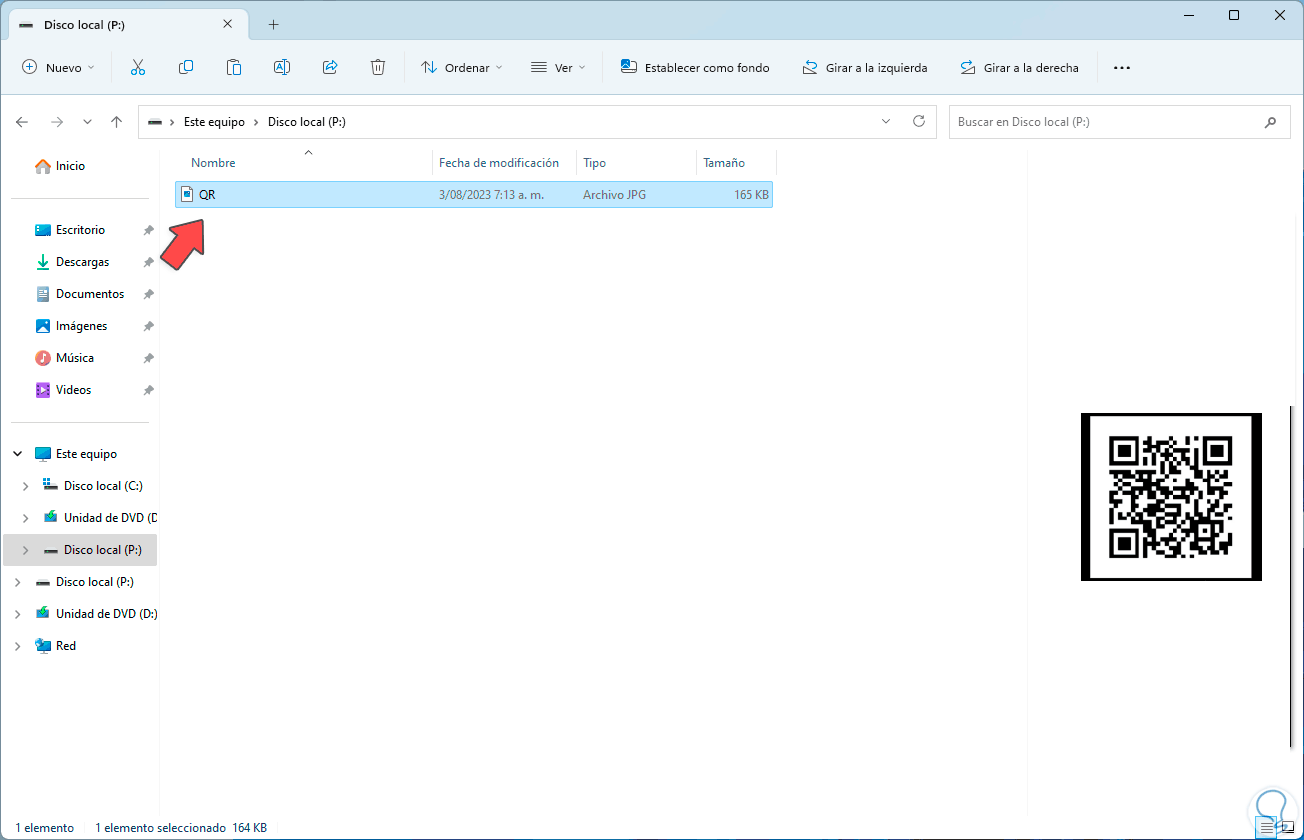Expand Disco local (C:) tree node
This screenshot has width=1304, height=840.
(26, 486)
